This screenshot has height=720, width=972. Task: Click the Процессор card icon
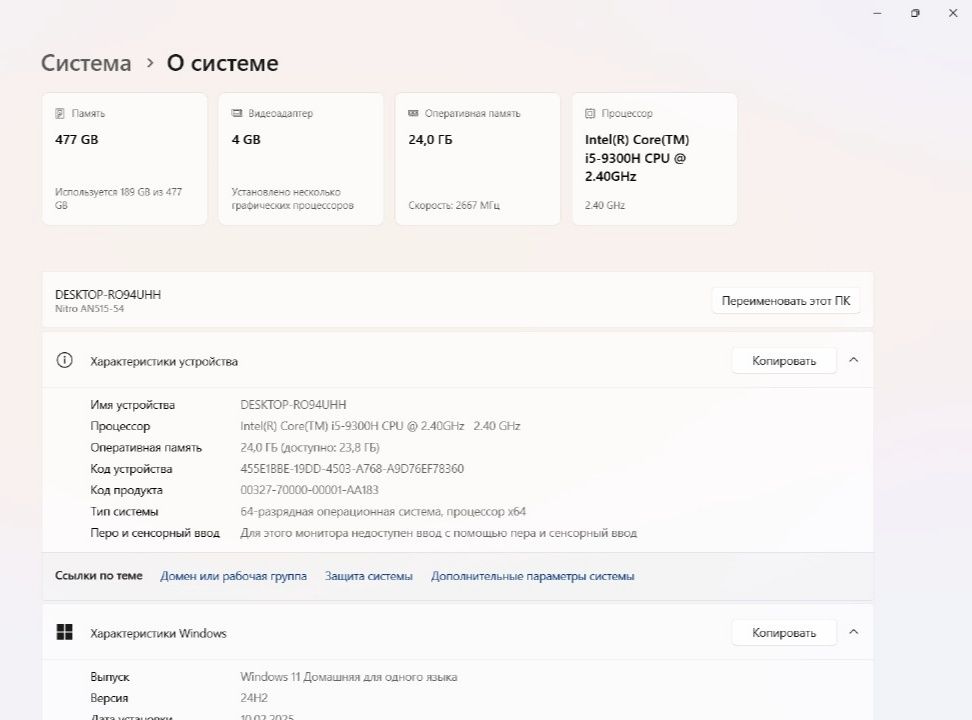(x=590, y=113)
